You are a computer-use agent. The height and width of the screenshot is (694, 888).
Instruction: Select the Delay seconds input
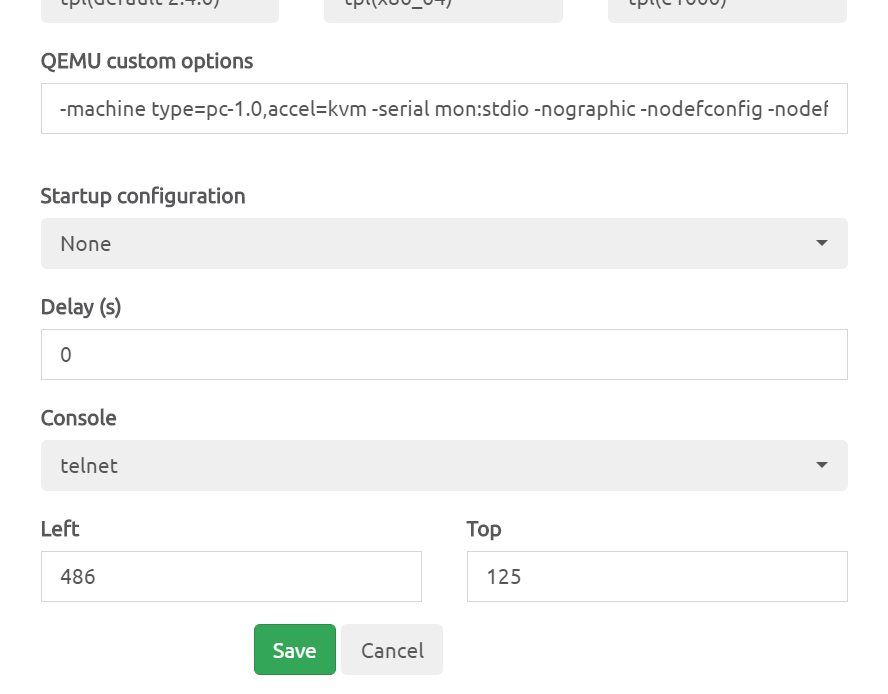tap(443, 354)
